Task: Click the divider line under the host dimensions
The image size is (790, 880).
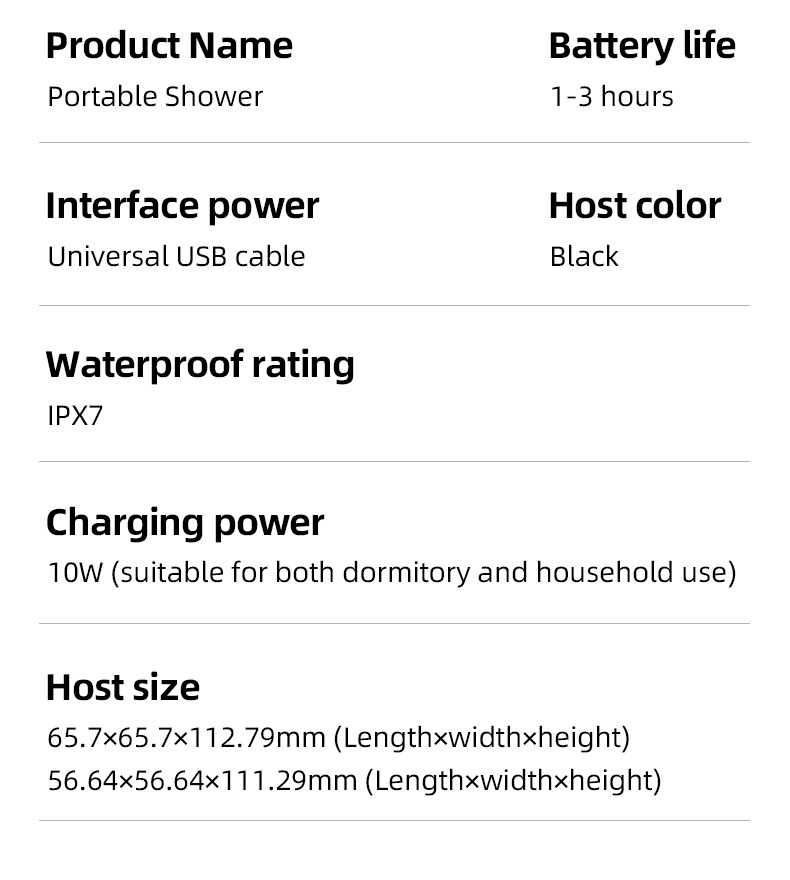Action: point(394,821)
